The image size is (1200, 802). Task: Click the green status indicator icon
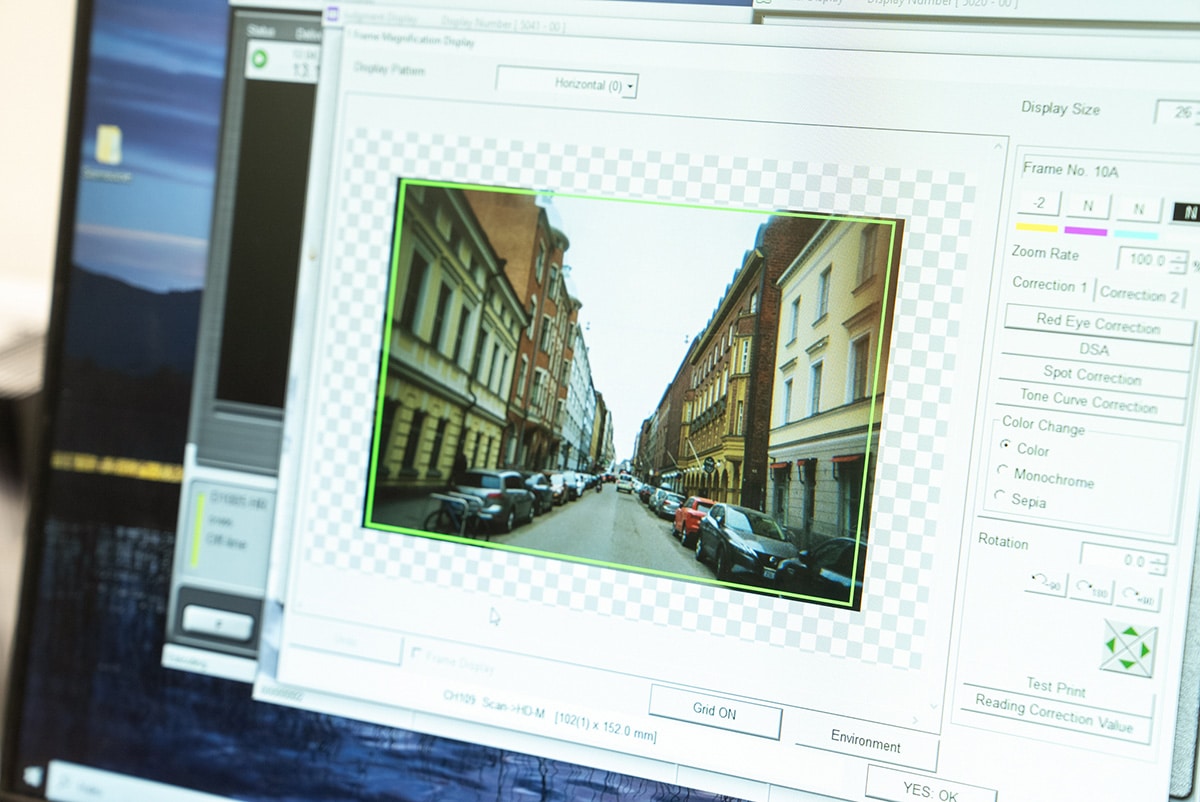[258, 60]
